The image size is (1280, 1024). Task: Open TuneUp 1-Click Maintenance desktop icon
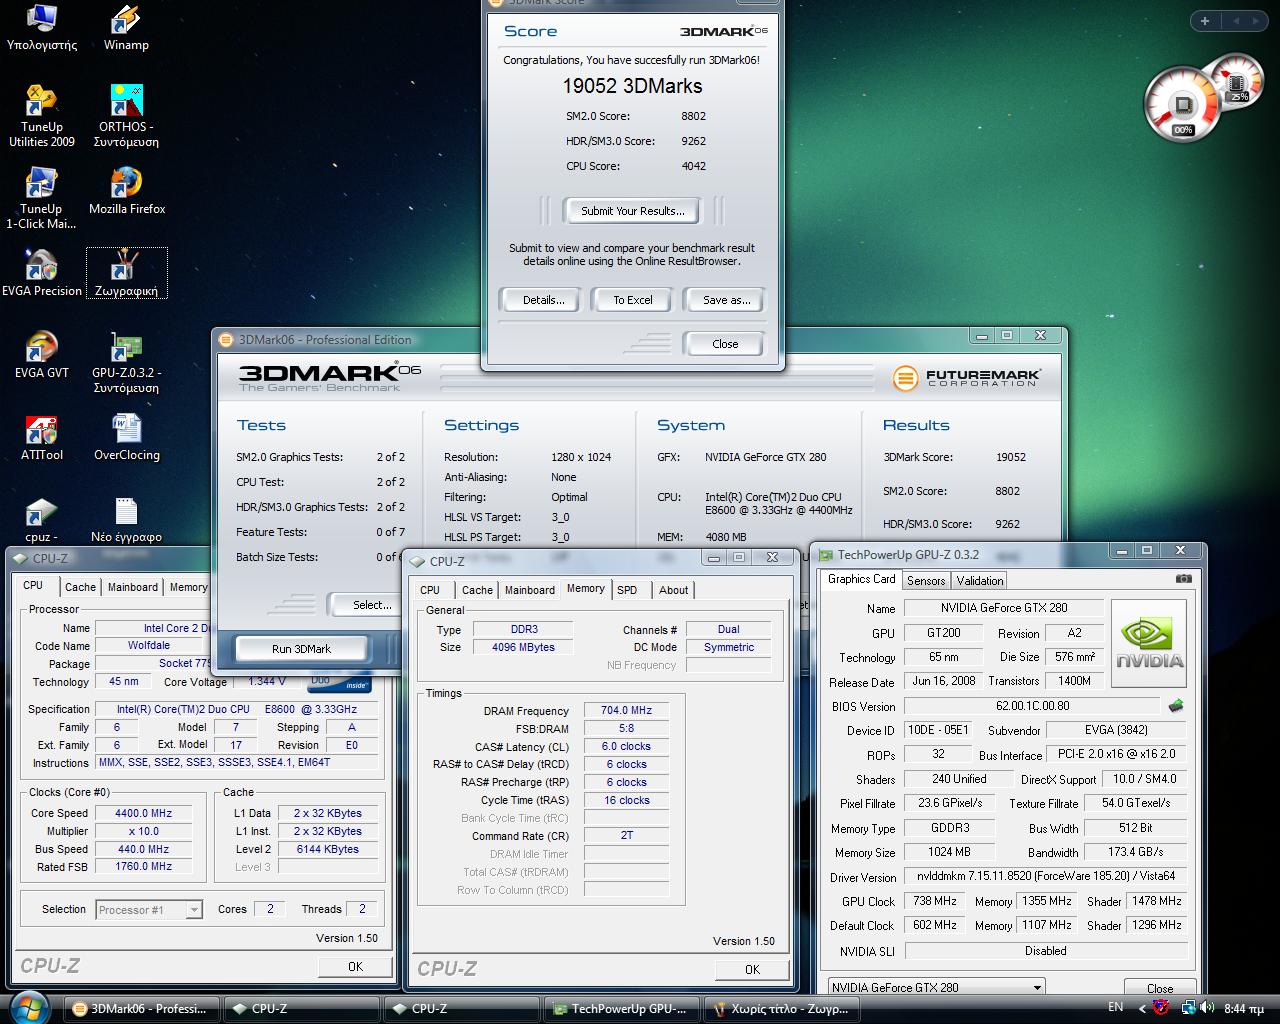pos(41,198)
